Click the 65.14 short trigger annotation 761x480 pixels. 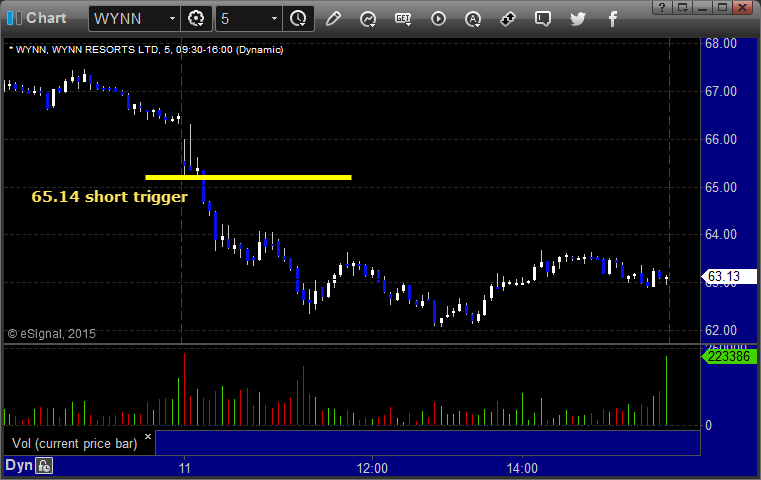(109, 197)
